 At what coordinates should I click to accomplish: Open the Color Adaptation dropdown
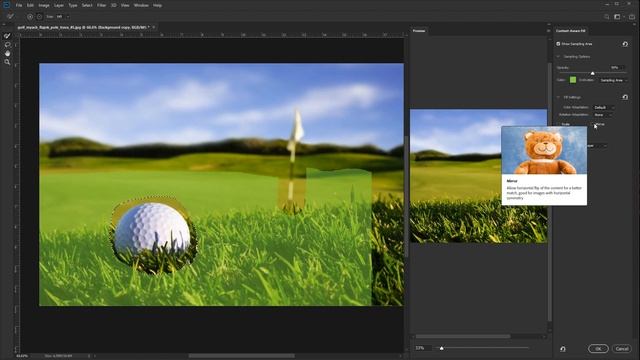[603, 107]
